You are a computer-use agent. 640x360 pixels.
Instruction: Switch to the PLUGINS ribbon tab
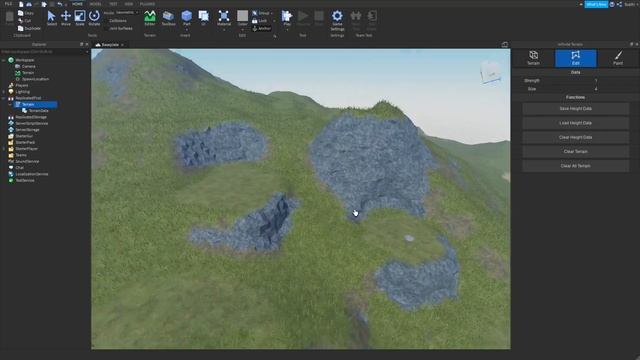[x=147, y=4]
